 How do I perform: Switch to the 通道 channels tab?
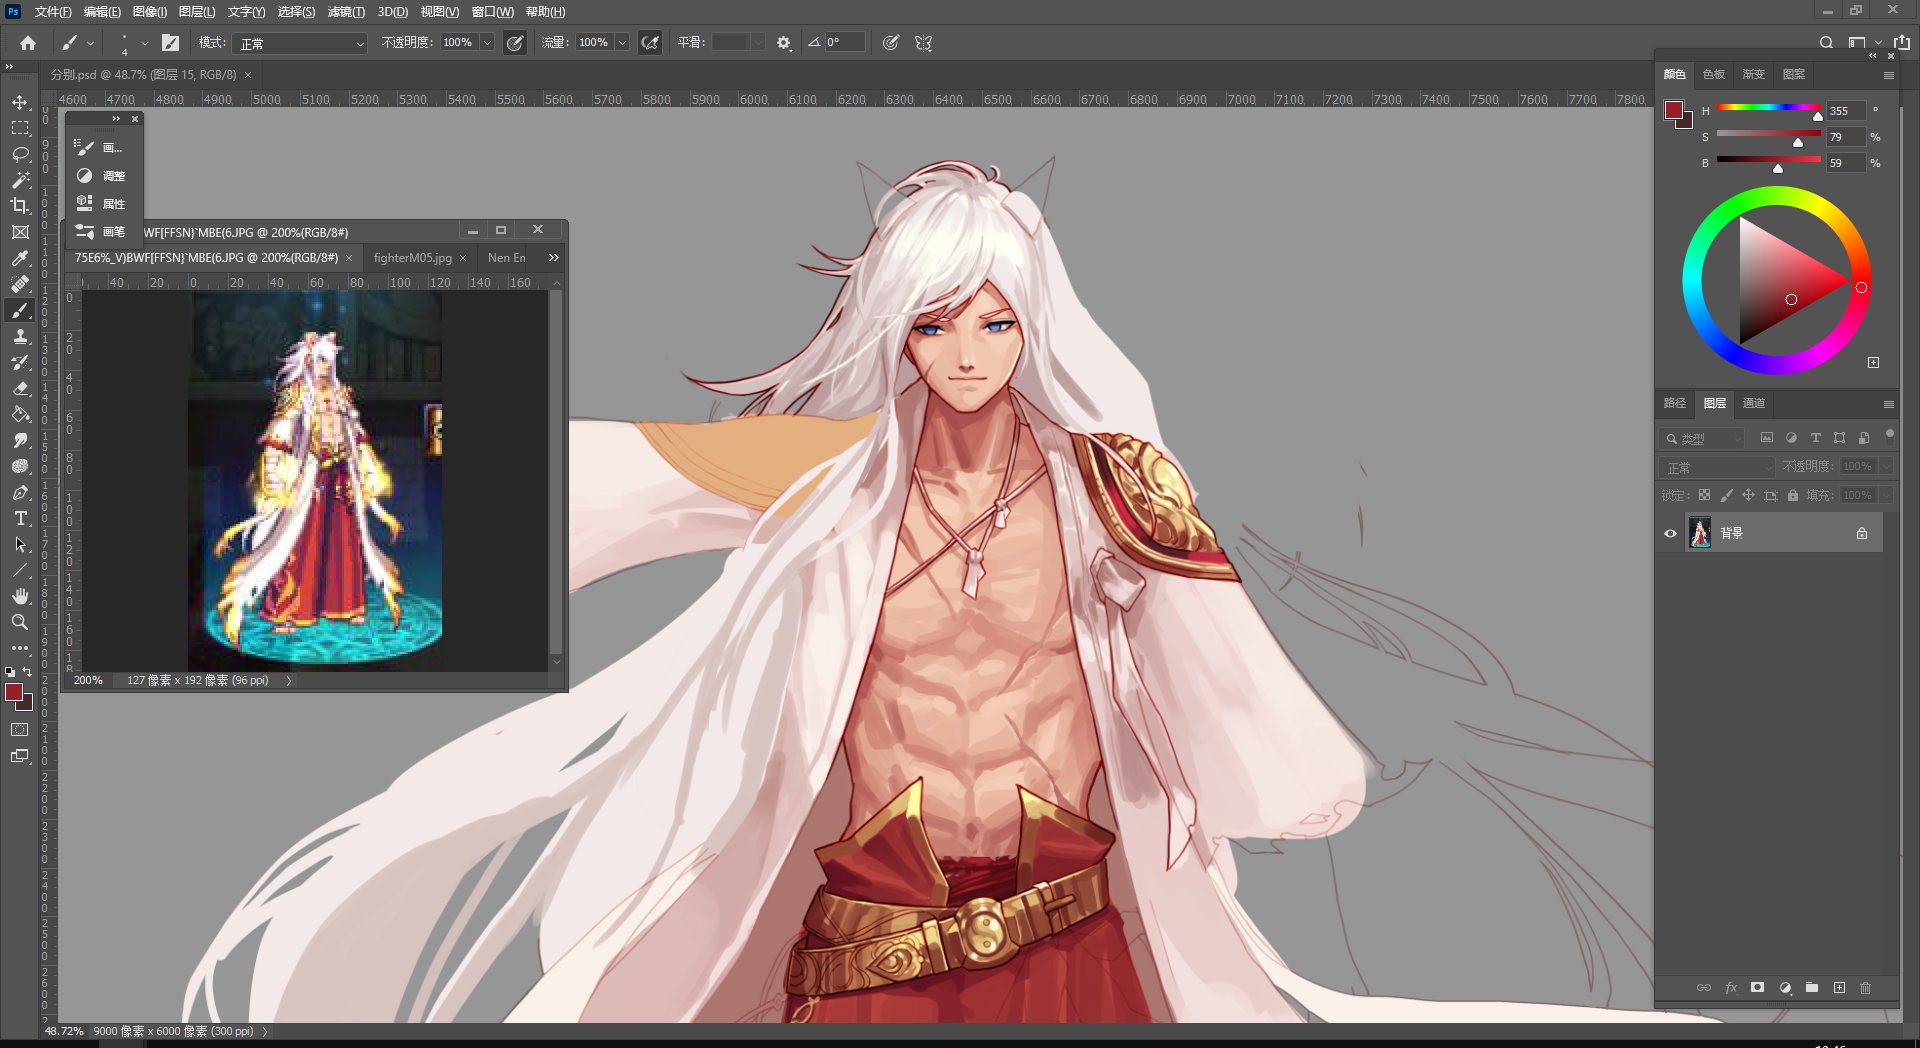point(1754,403)
